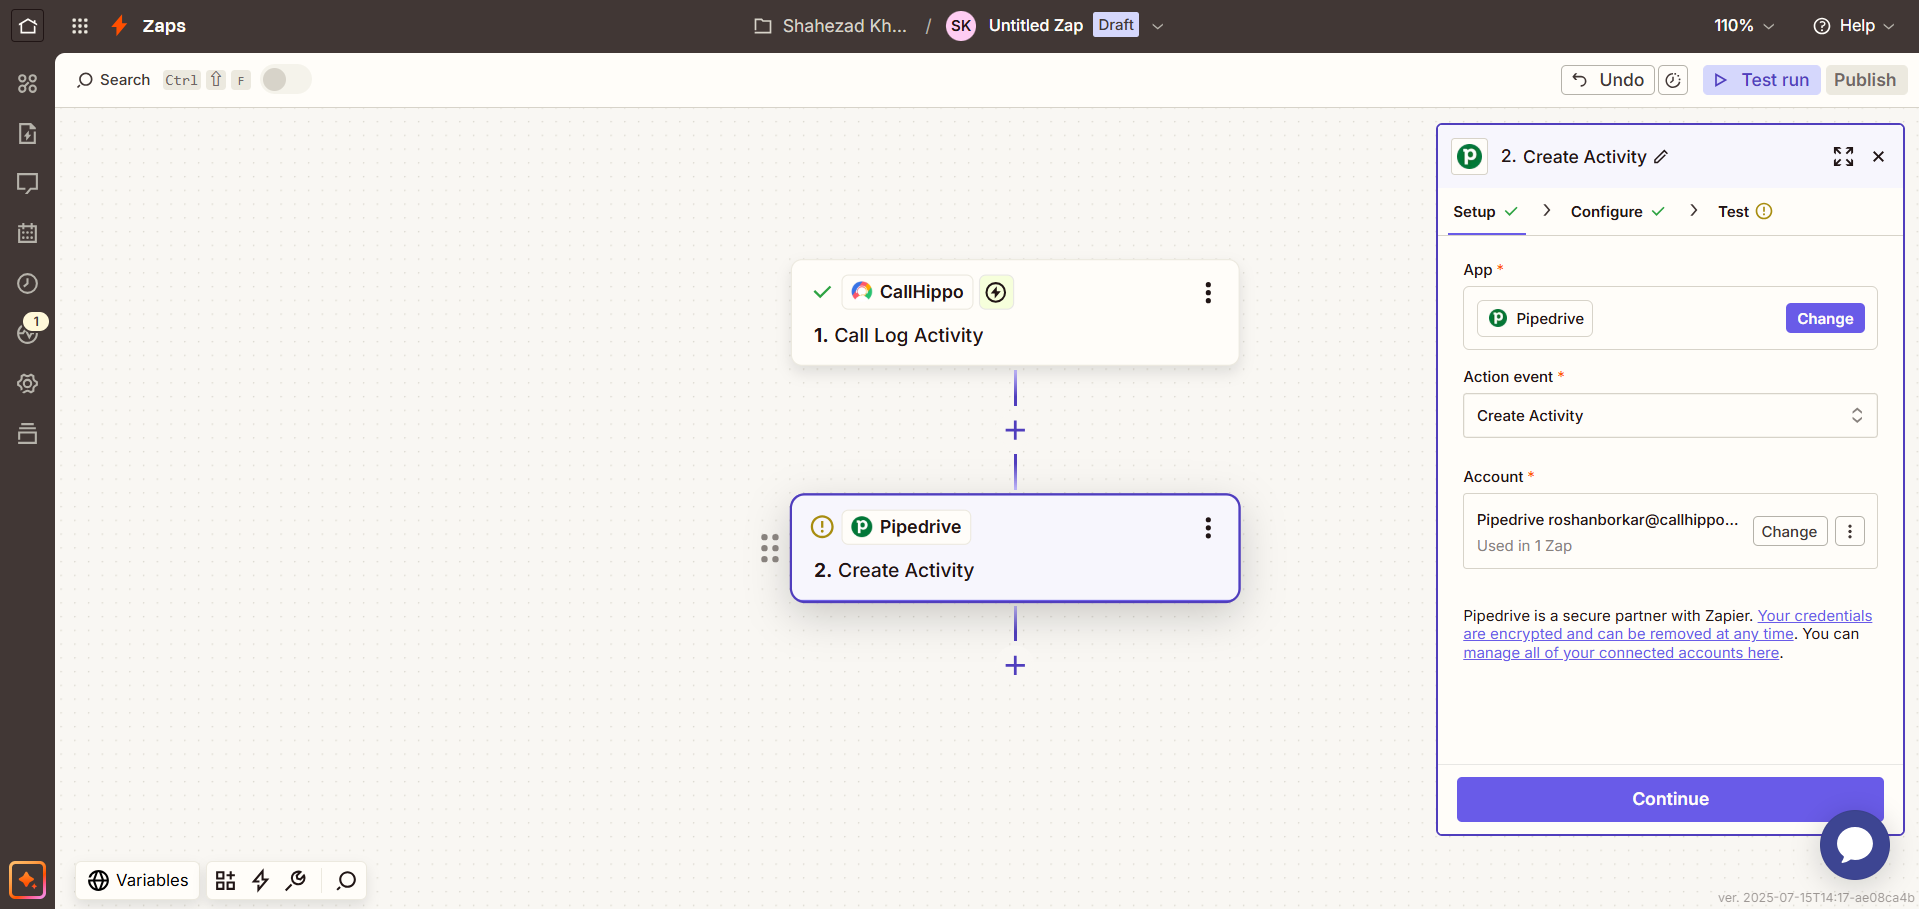Open the Zap details file icon in sidebar
The height and width of the screenshot is (909, 1919).
click(27, 133)
